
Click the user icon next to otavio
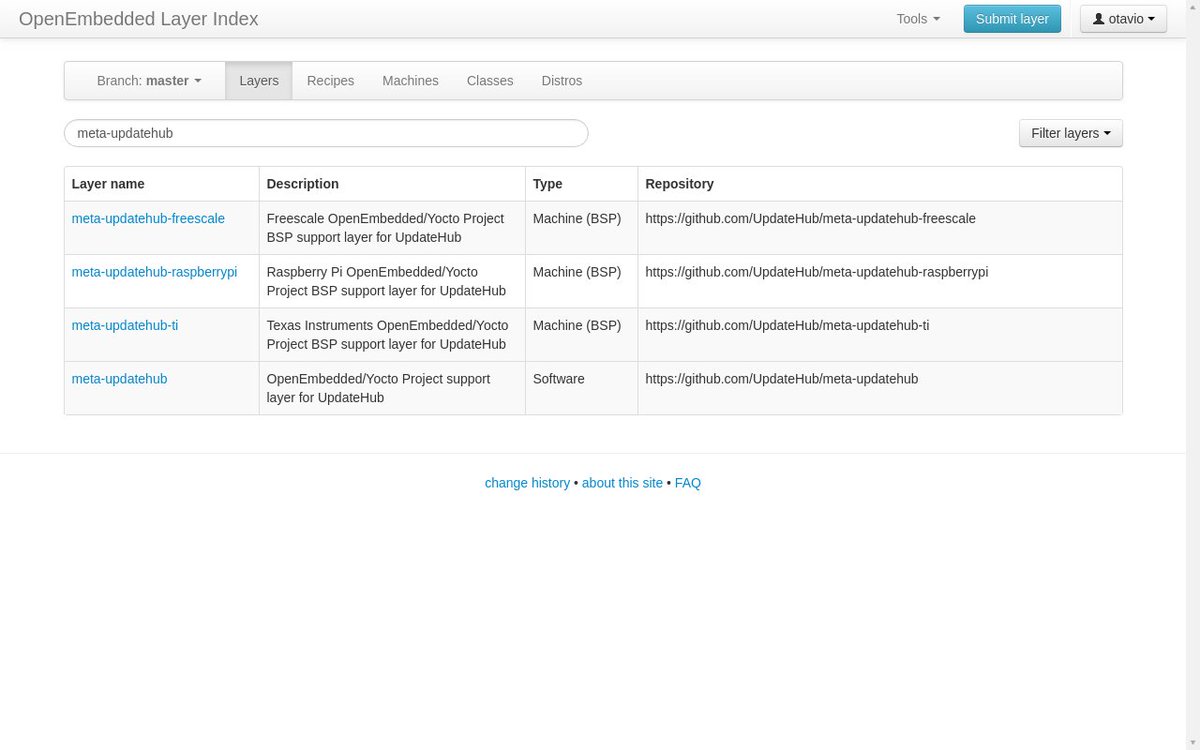[x=1098, y=19]
